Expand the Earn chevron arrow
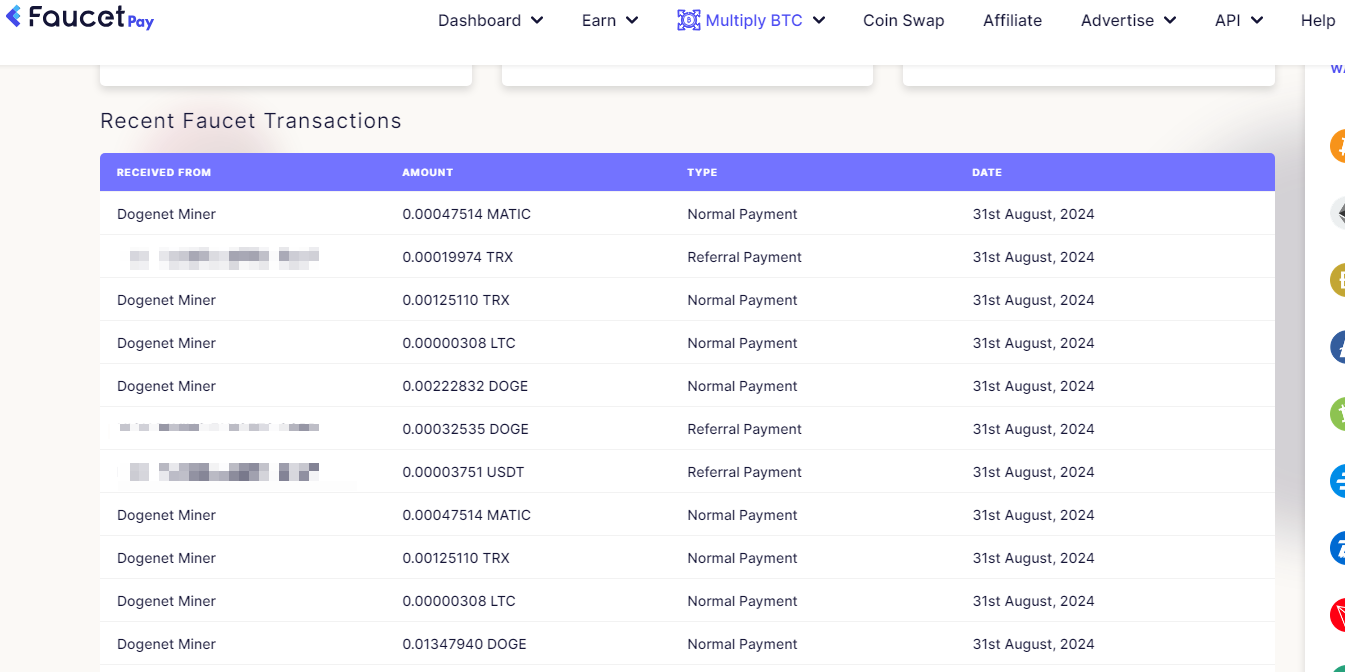This screenshot has width=1345, height=672. click(632, 20)
